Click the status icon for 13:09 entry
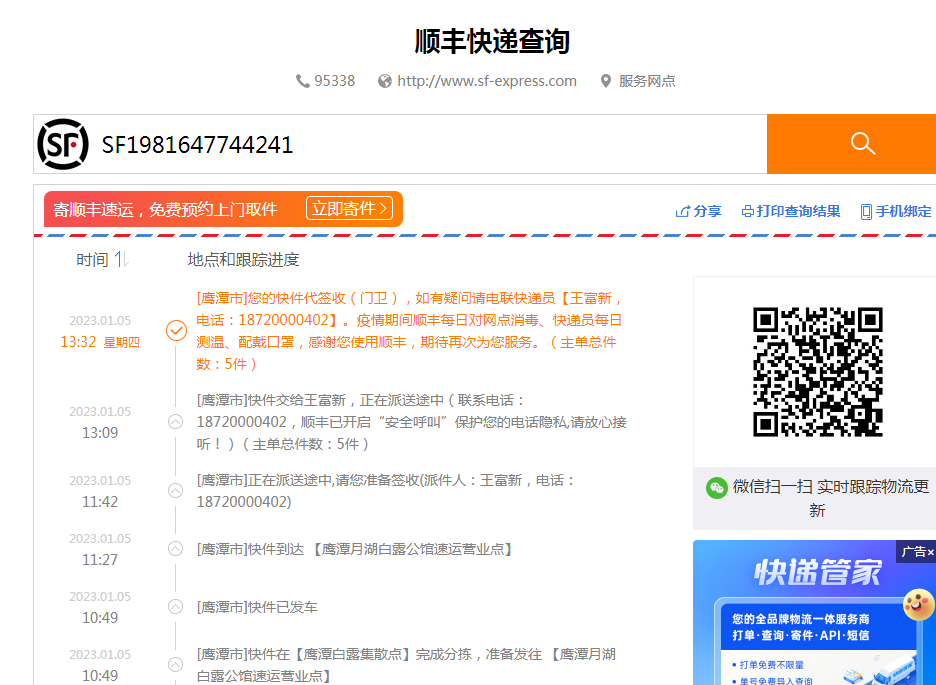The width and height of the screenshot is (936, 685). (176, 422)
